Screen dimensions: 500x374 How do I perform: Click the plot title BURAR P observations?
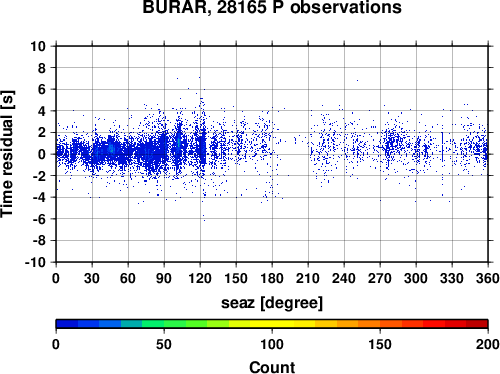[272, 7]
